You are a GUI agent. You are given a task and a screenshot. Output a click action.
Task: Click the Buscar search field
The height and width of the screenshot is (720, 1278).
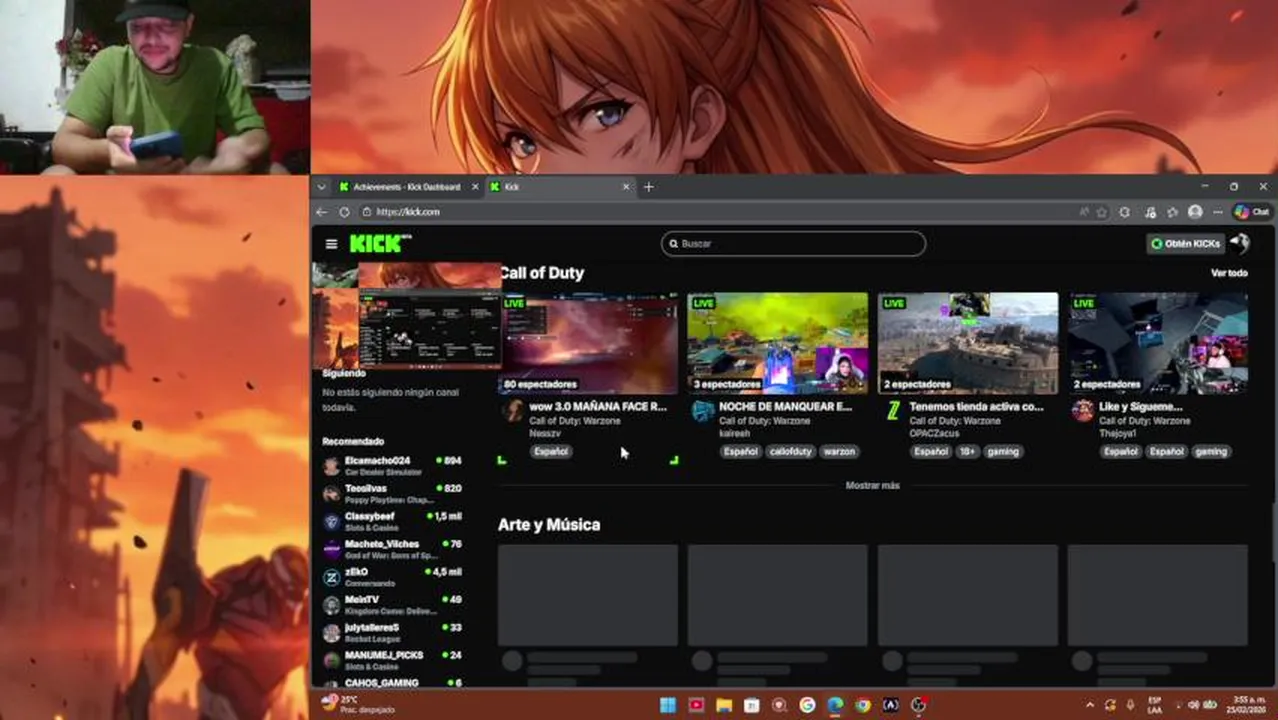click(x=793, y=243)
